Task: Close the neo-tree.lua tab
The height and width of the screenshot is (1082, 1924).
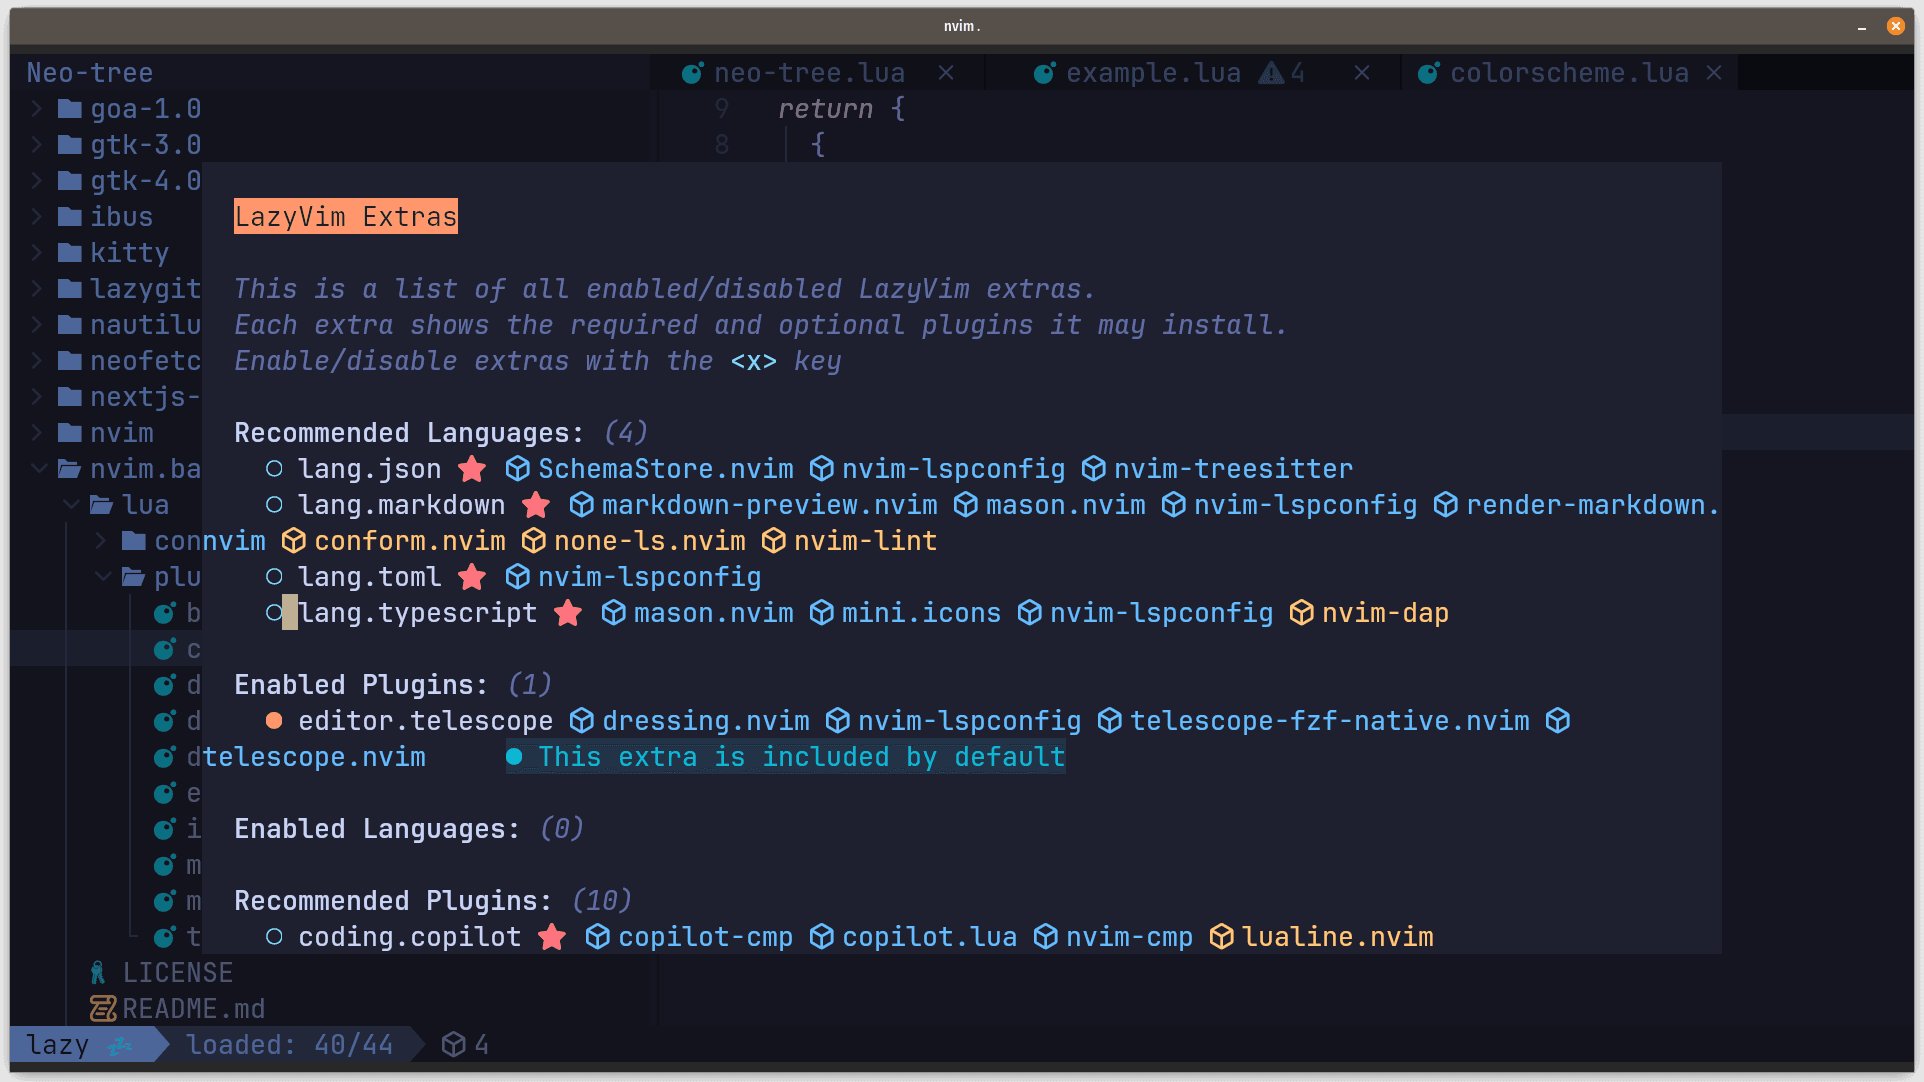Action: [x=946, y=73]
